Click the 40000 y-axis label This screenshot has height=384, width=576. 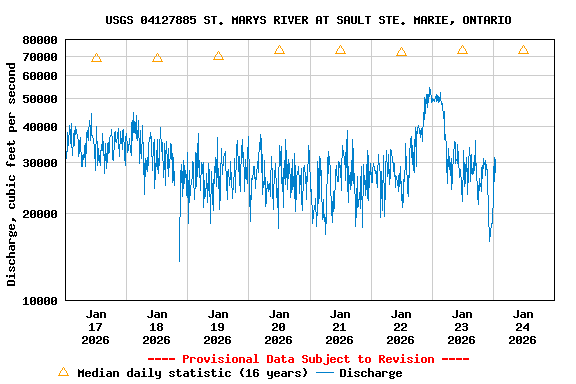(x=40, y=127)
